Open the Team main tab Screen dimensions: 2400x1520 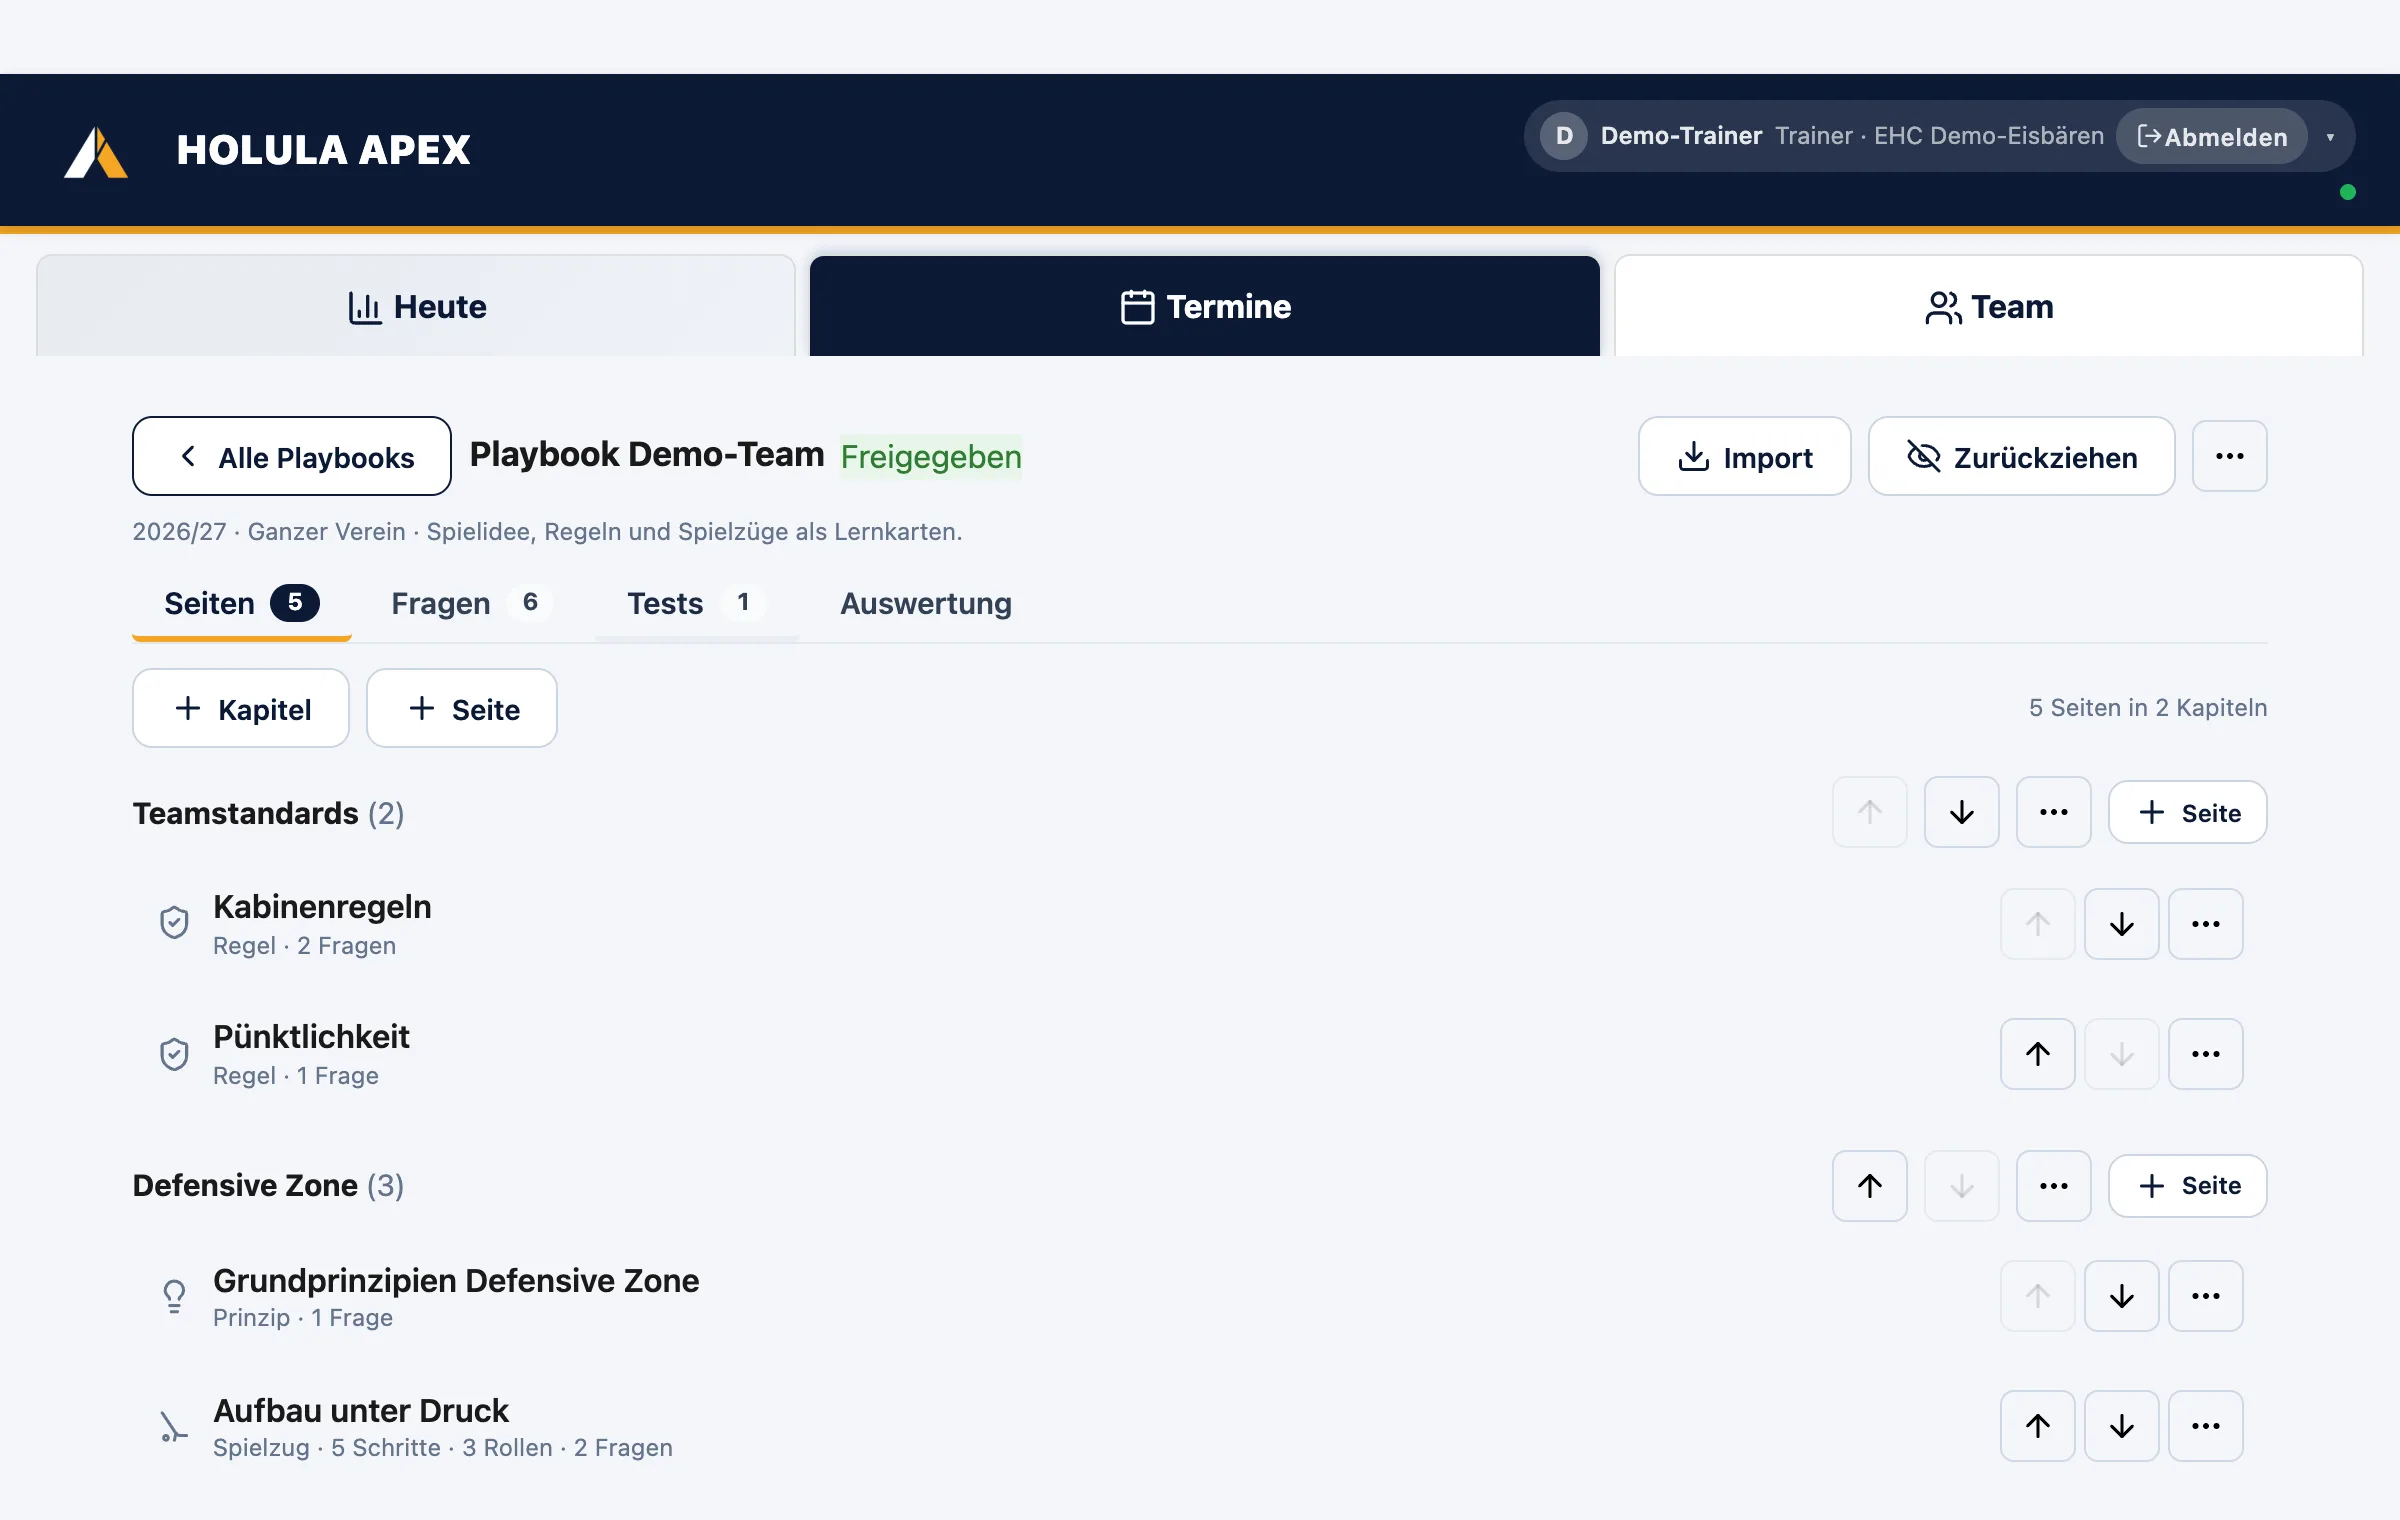[x=1988, y=306]
